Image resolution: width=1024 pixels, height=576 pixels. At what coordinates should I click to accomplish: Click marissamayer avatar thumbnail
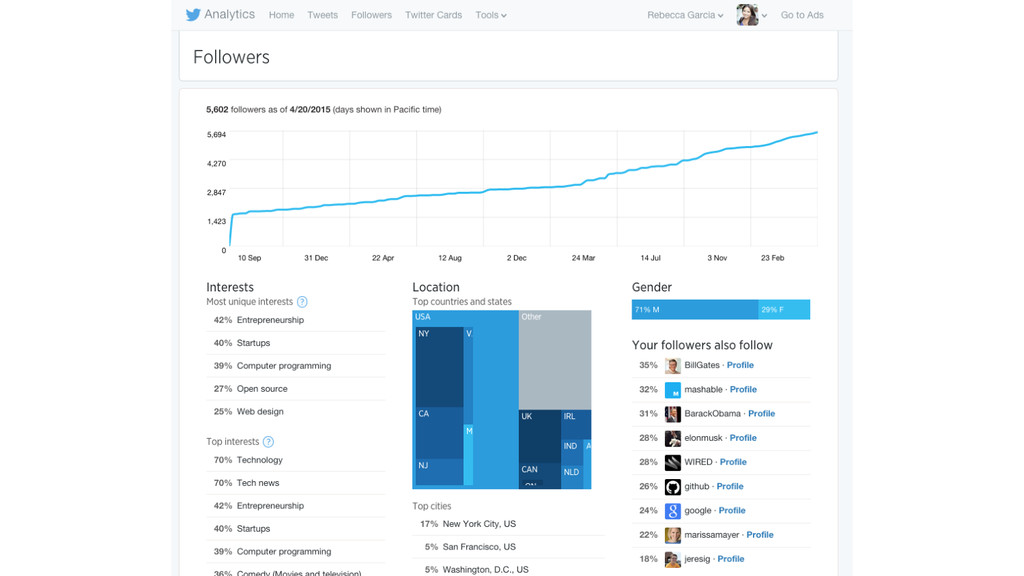pyautogui.click(x=673, y=535)
